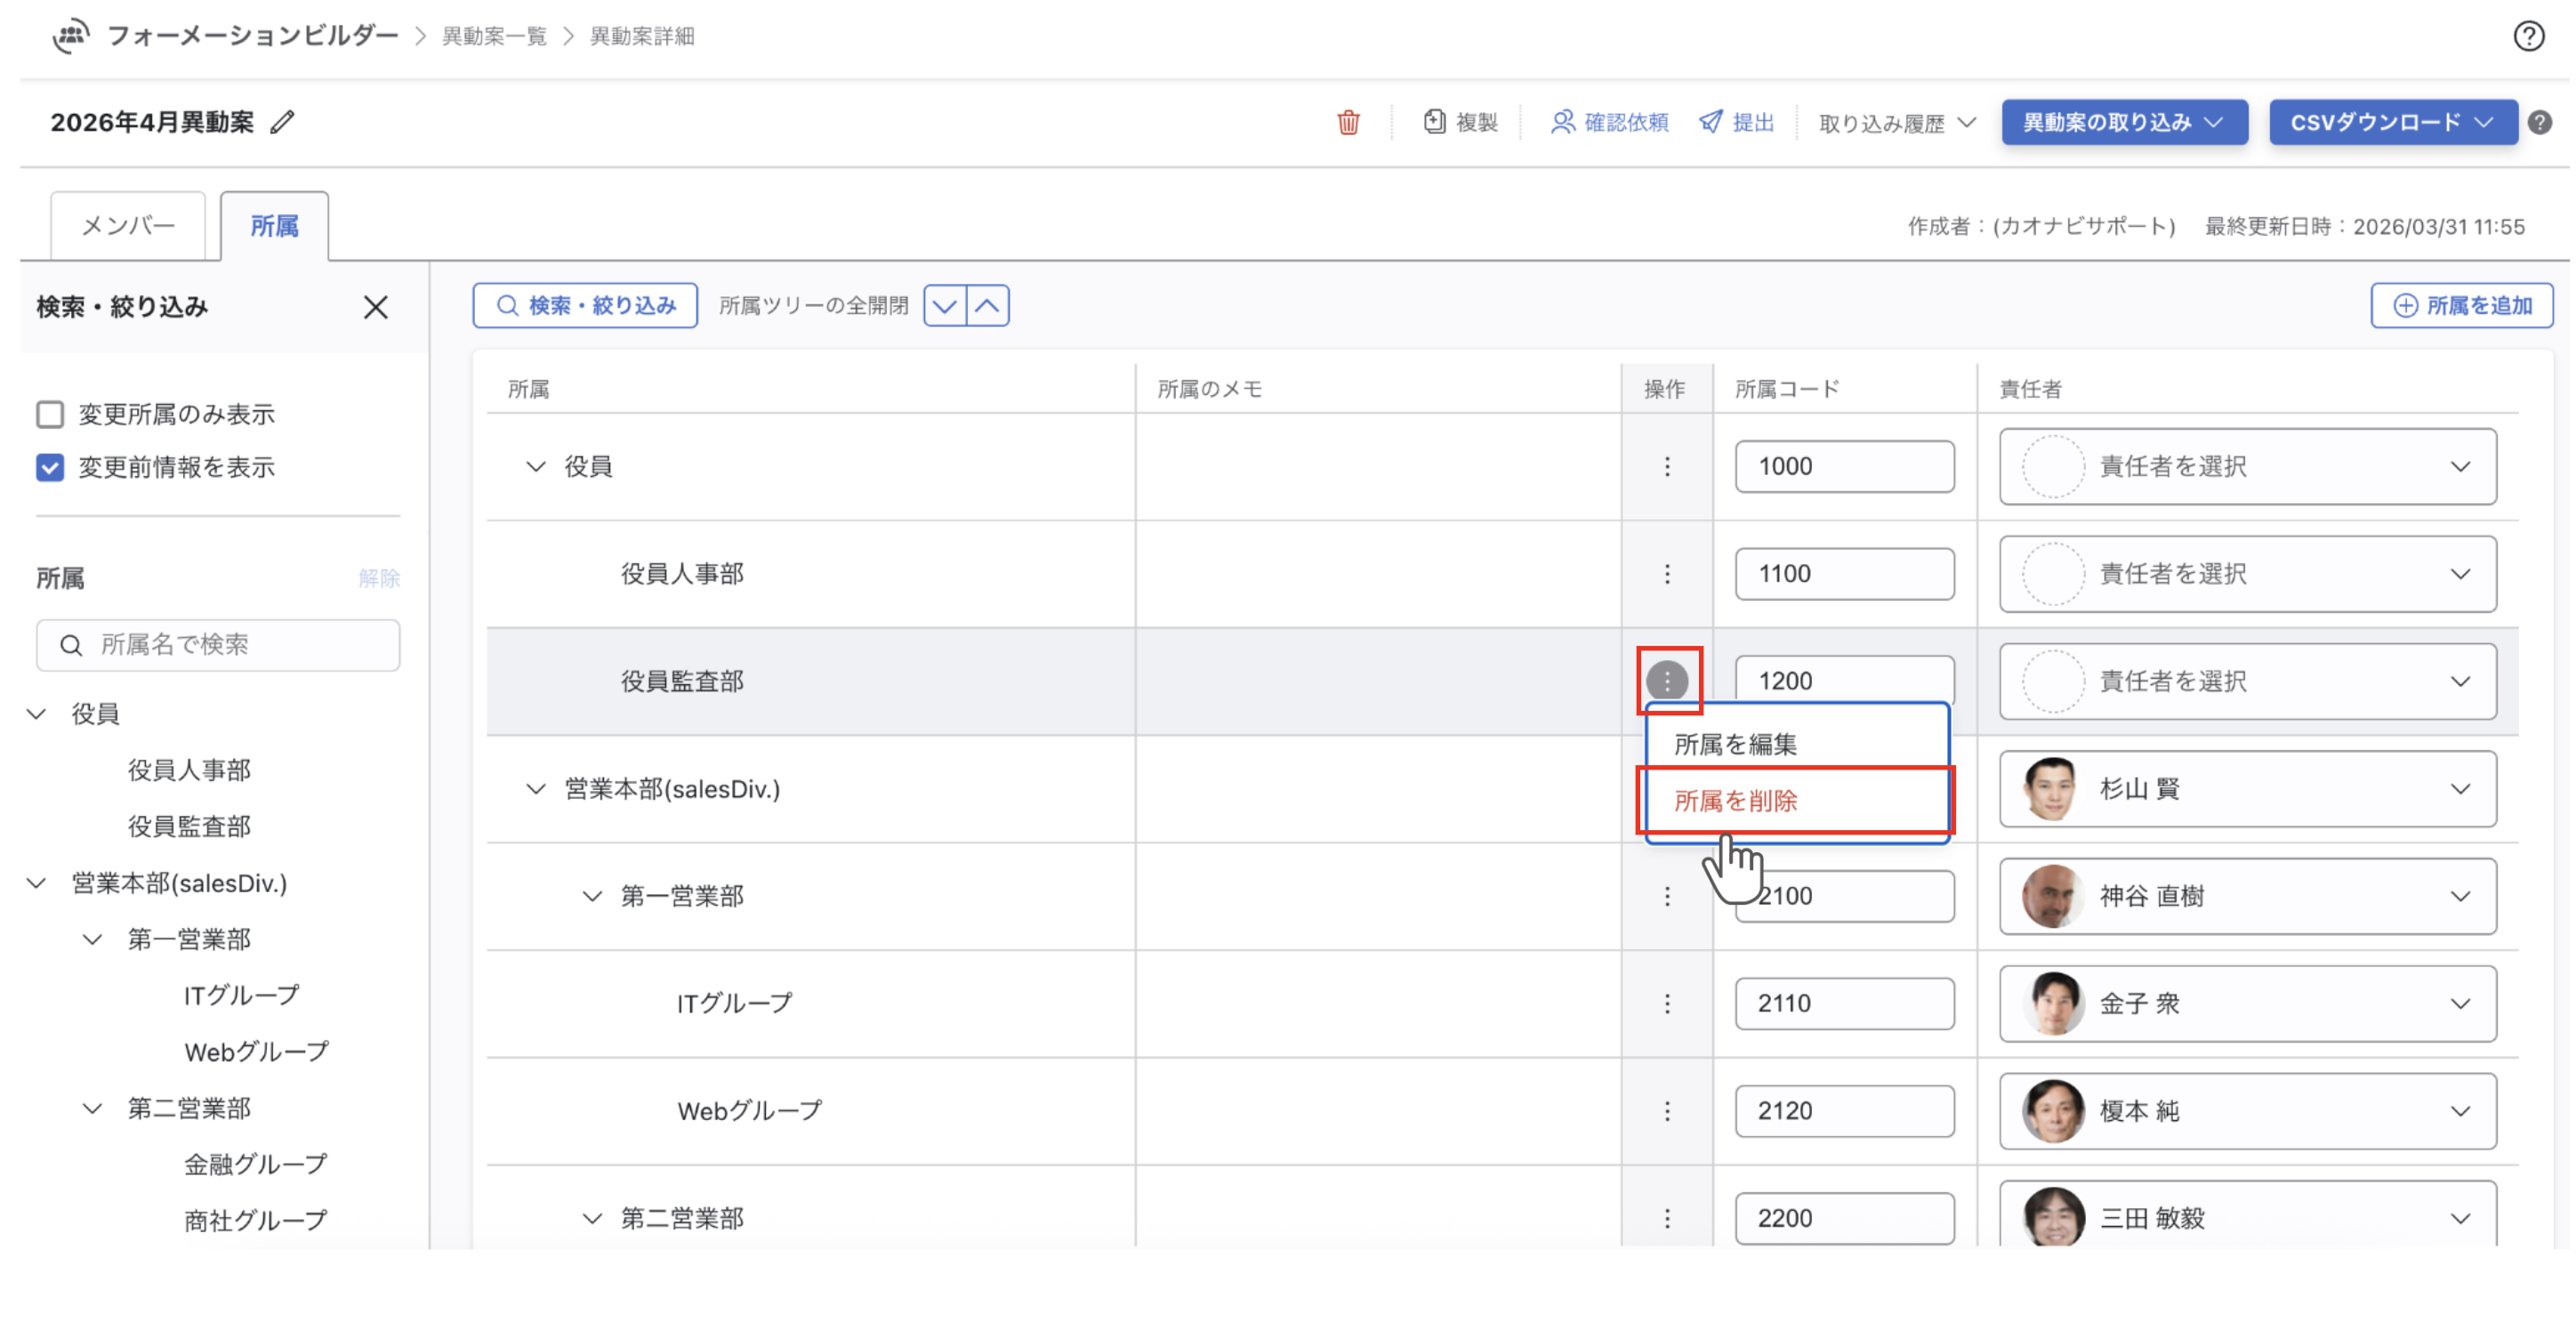Choose 所属を編集 from popup menu
This screenshot has width=2576, height=1322.
click(x=1735, y=744)
